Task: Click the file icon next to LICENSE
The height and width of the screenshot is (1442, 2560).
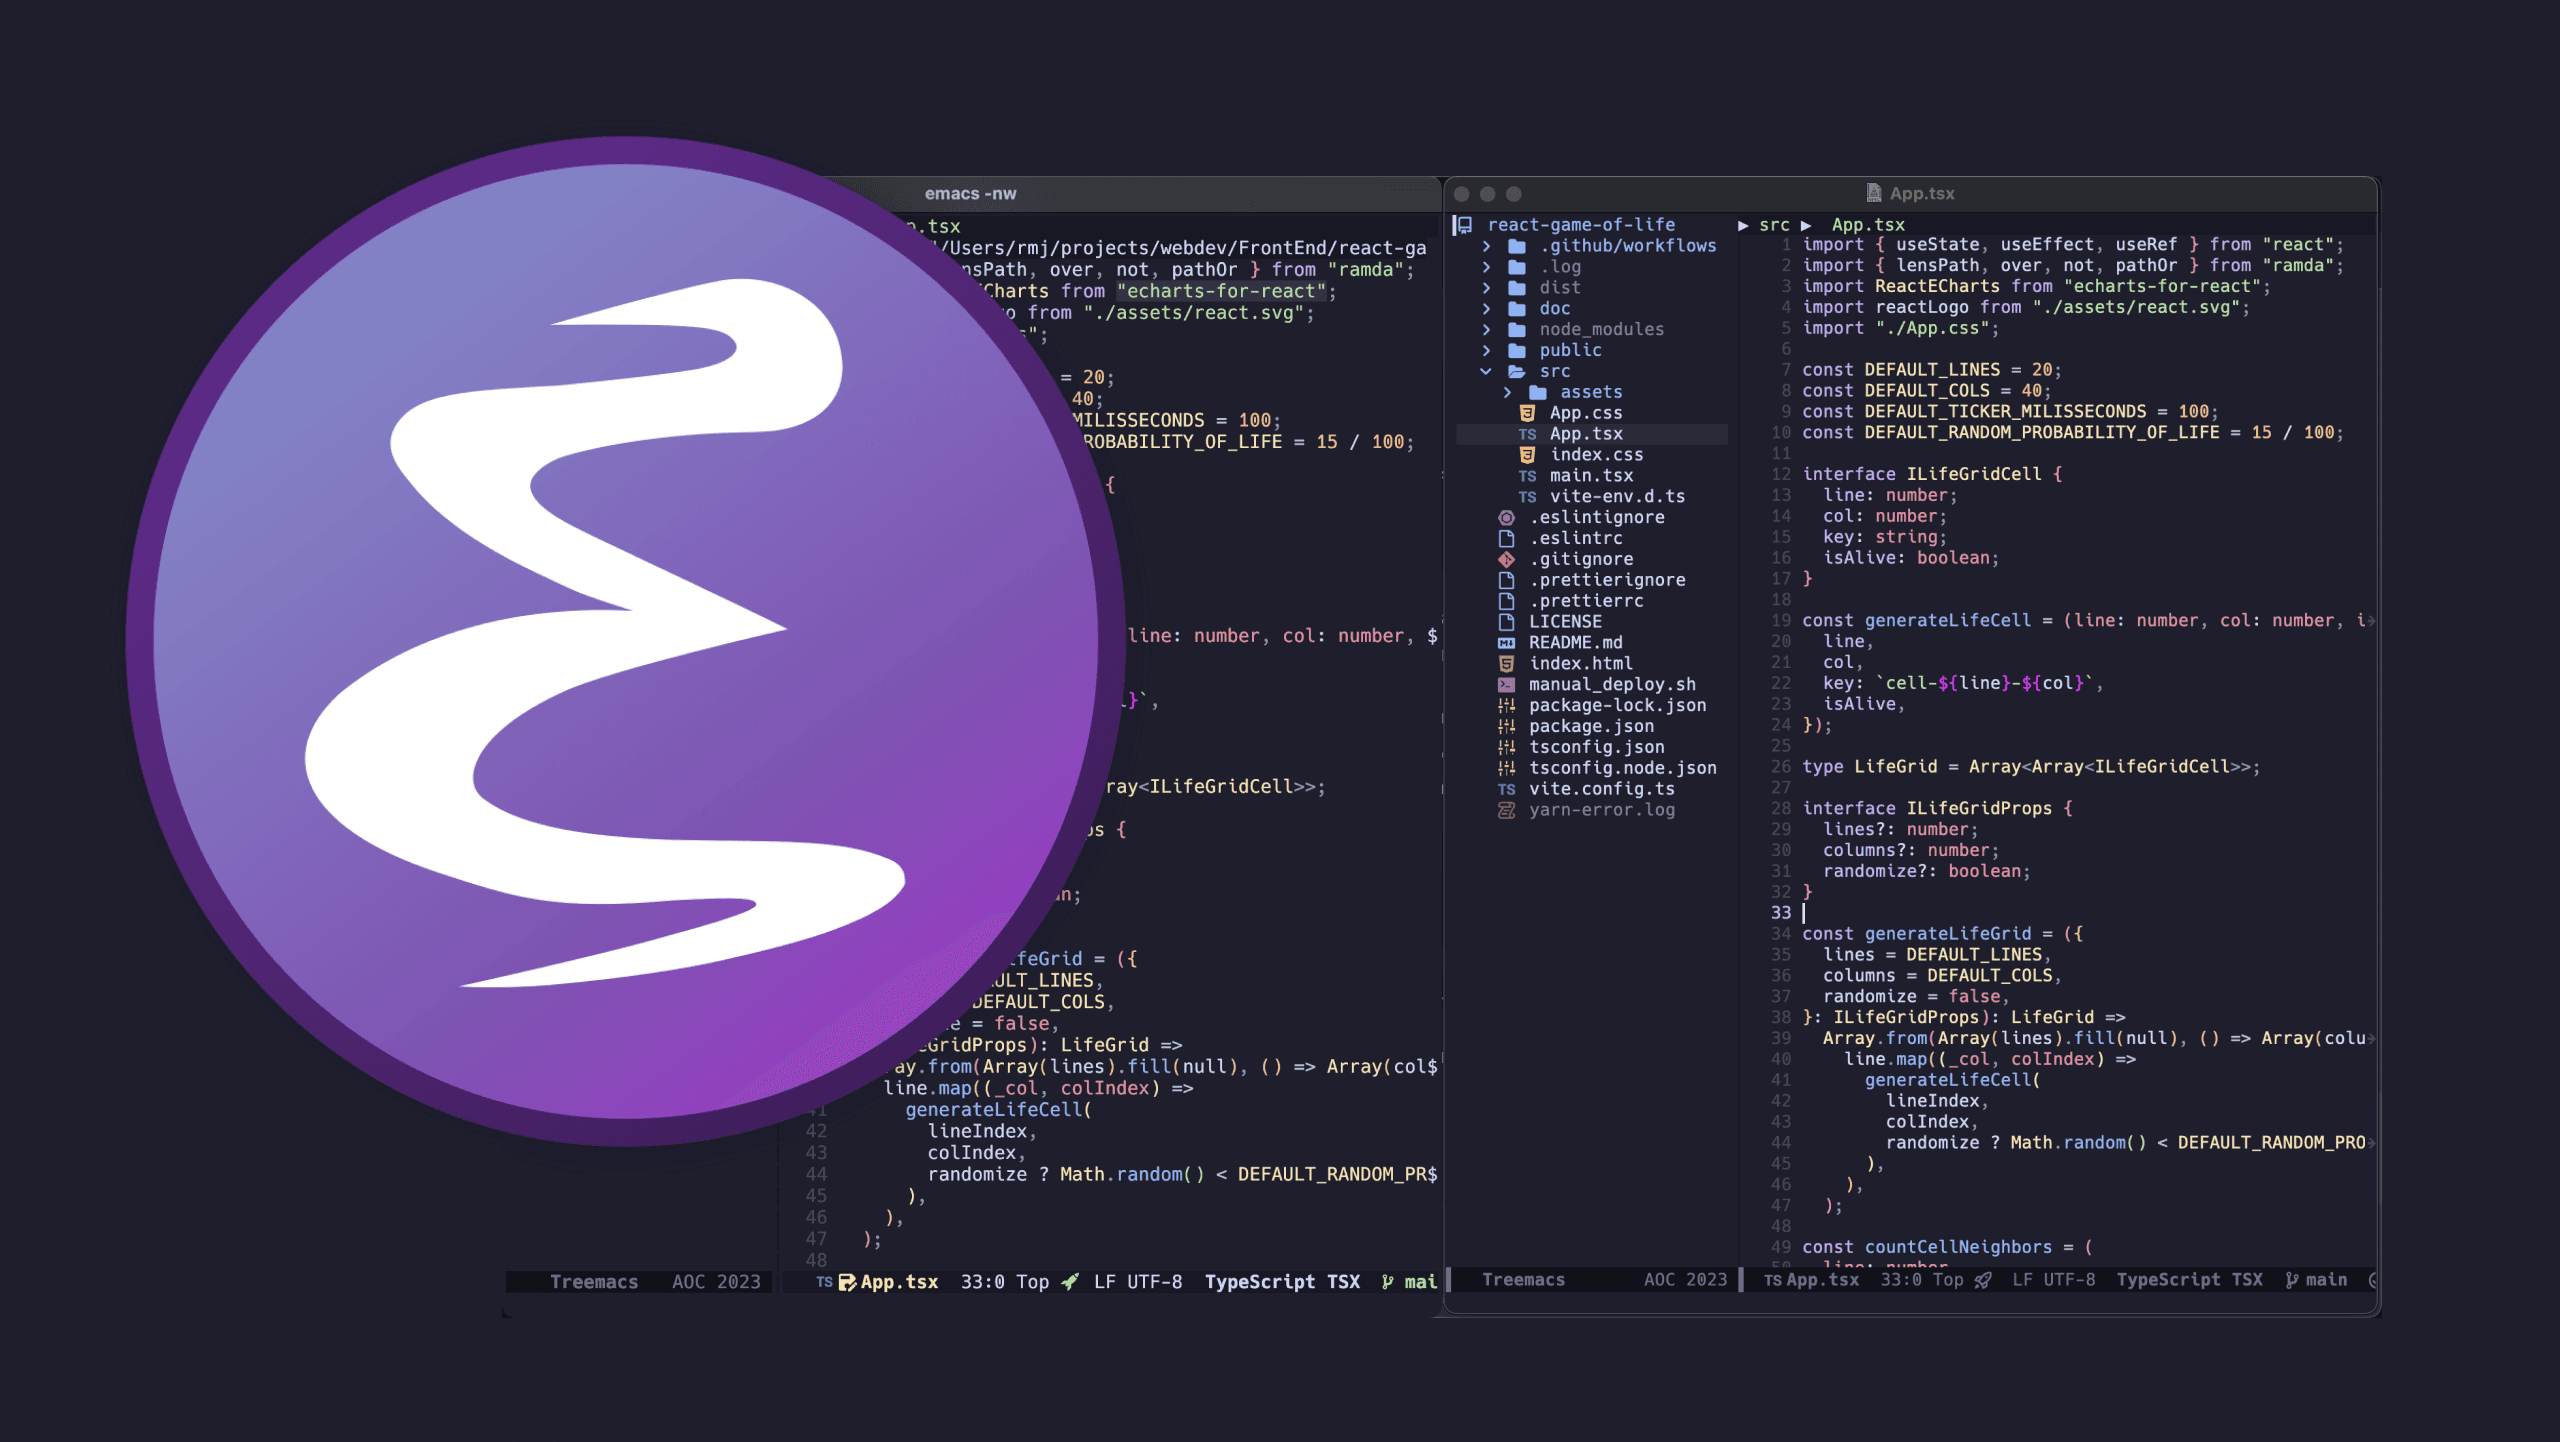Action: 1506,622
